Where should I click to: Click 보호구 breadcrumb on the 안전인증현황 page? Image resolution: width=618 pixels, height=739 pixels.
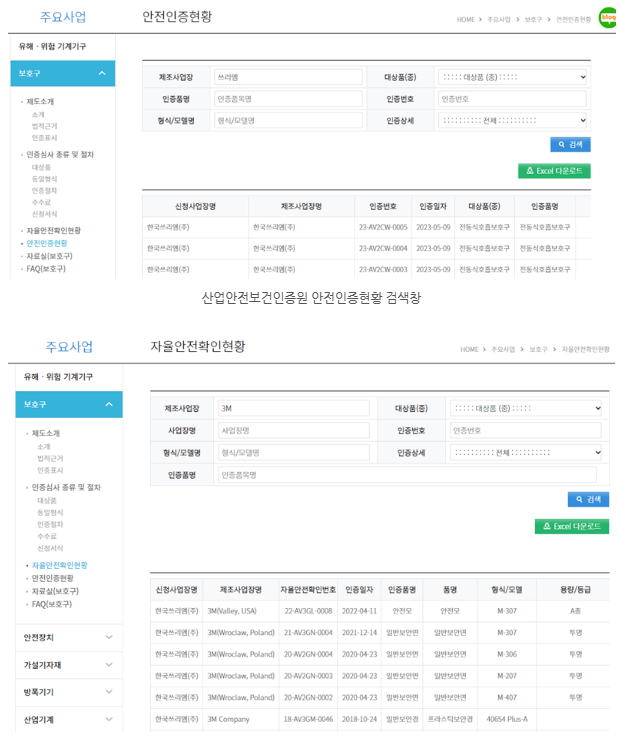coord(533,19)
